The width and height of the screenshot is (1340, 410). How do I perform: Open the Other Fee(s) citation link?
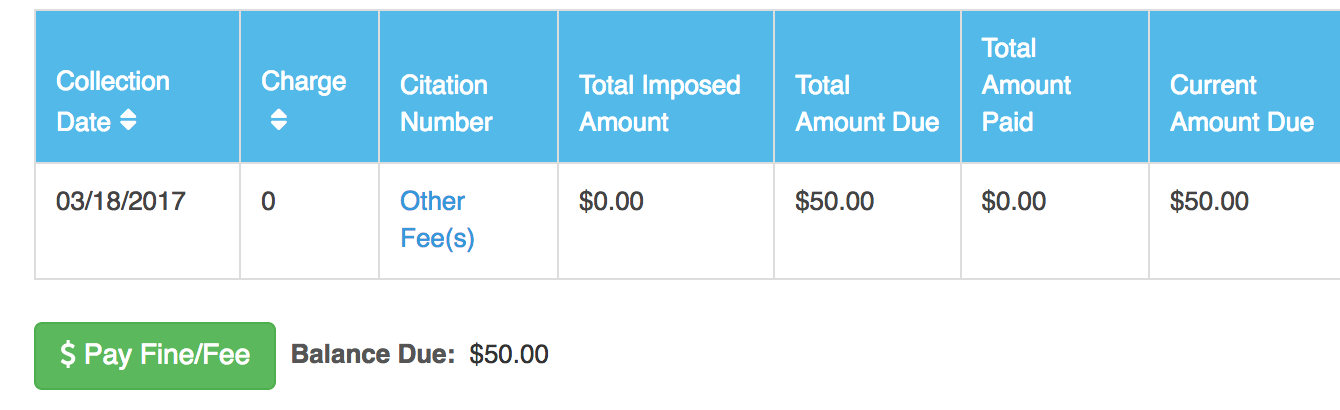click(x=437, y=220)
